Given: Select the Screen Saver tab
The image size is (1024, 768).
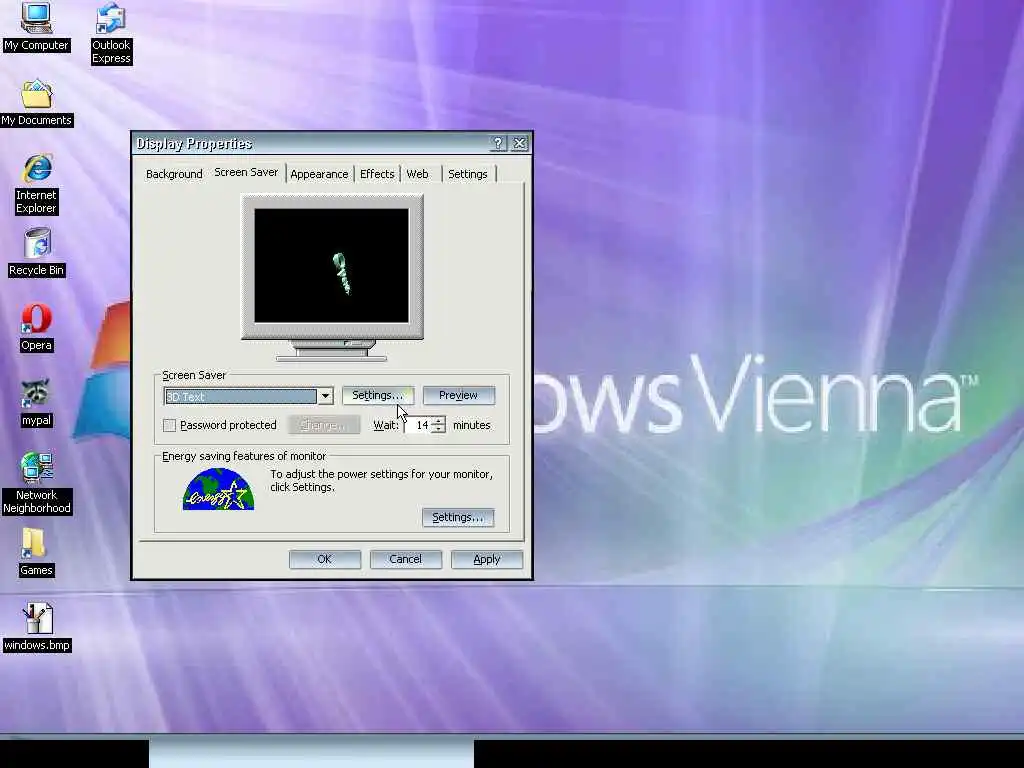Looking at the screenshot, I should point(246,172).
